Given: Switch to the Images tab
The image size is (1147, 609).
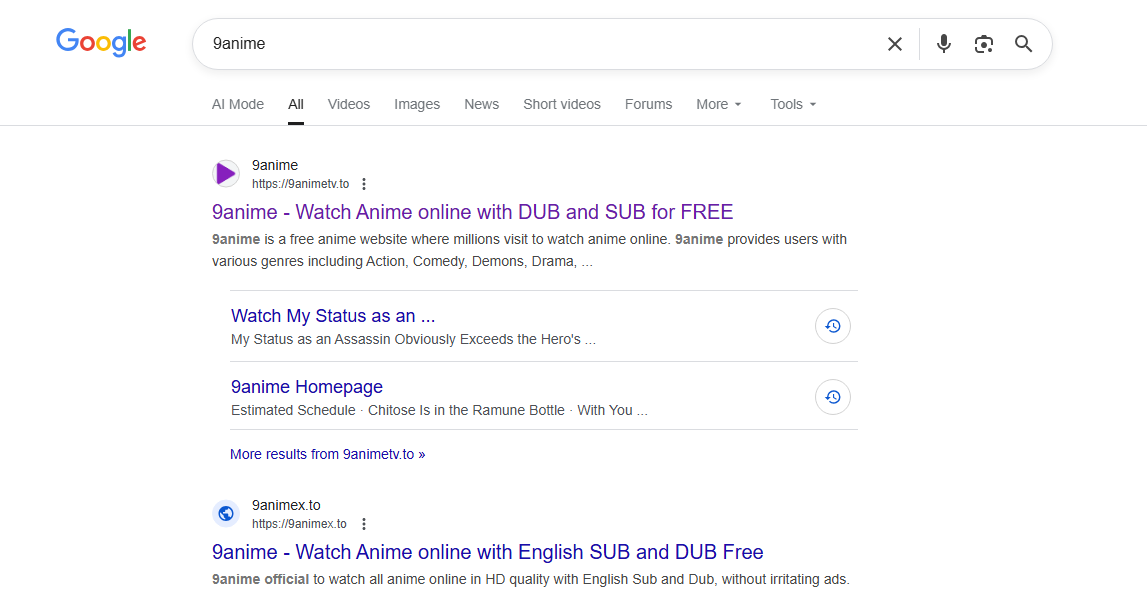Looking at the screenshot, I should (x=417, y=104).
